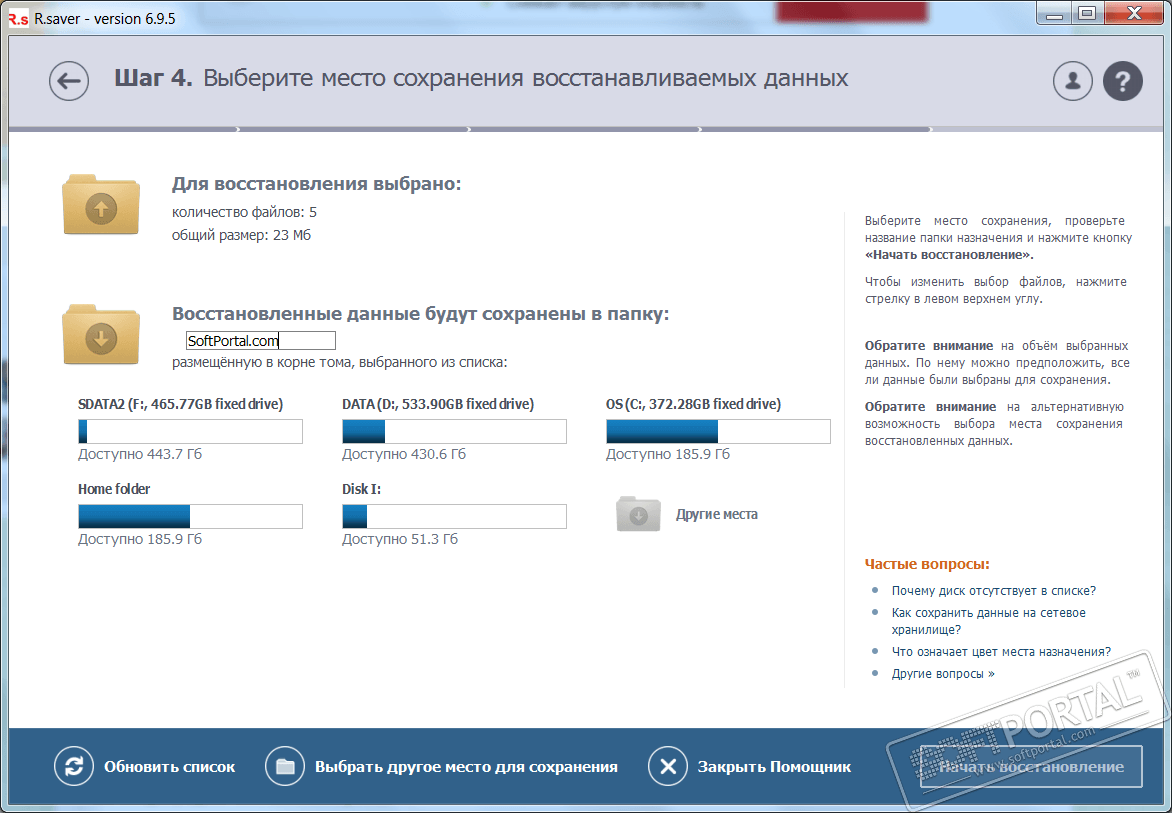The width and height of the screenshot is (1172, 813).
Task: Click heading 'Частые вопросы:'
Action: pyautogui.click(x=927, y=564)
